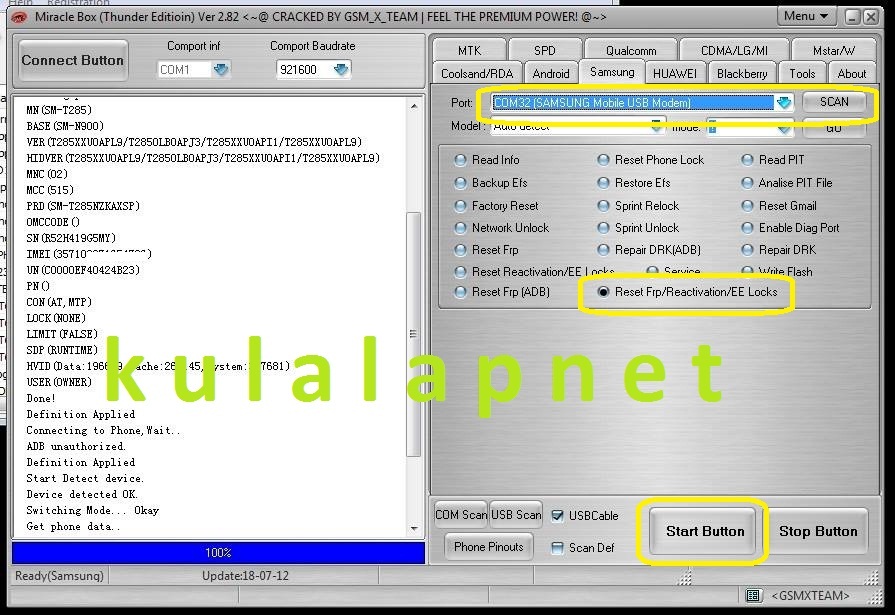
Task: Open the Menu dropdown in title bar
Action: pyautogui.click(x=806, y=17)
